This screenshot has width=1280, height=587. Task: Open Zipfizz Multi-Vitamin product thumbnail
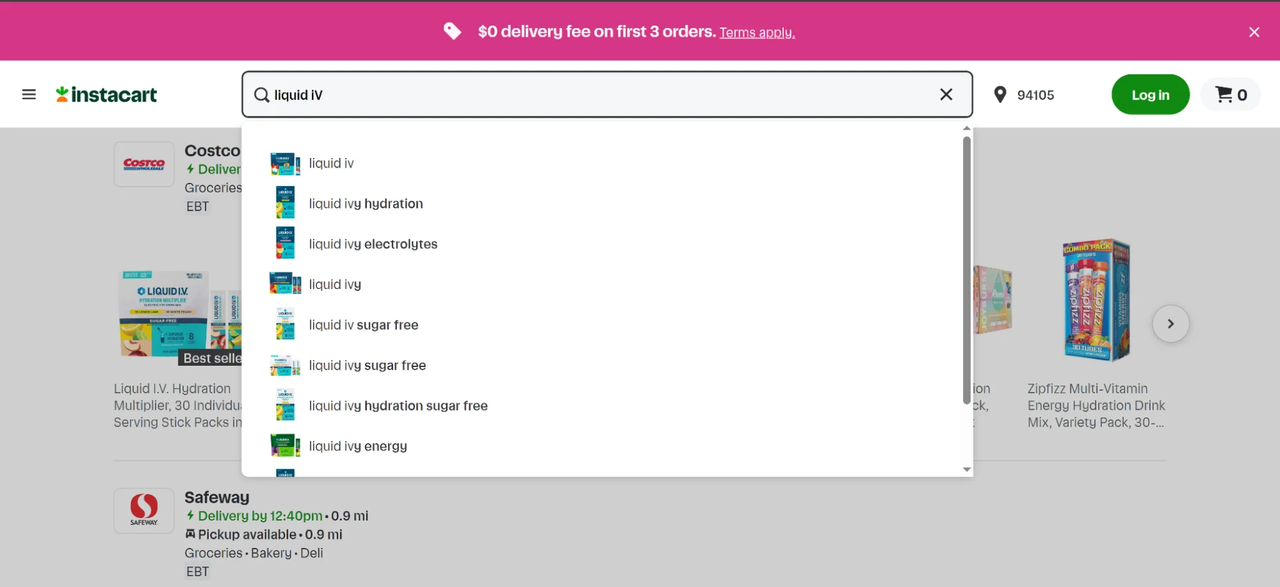pyautogui.click(x=1096, y=300)
